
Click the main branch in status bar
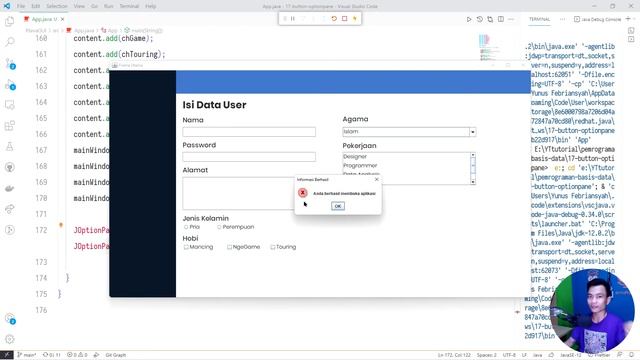click(x=27, y=355)
